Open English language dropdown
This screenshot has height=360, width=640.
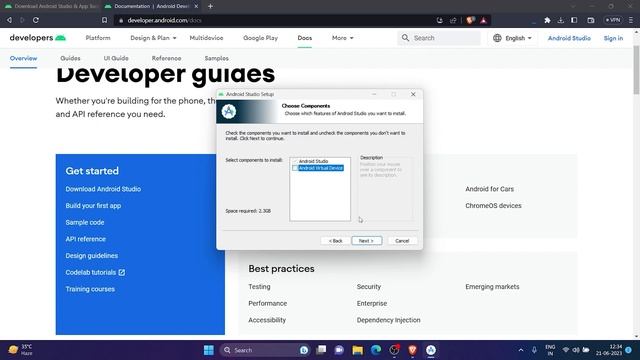(x=513, y=38)
